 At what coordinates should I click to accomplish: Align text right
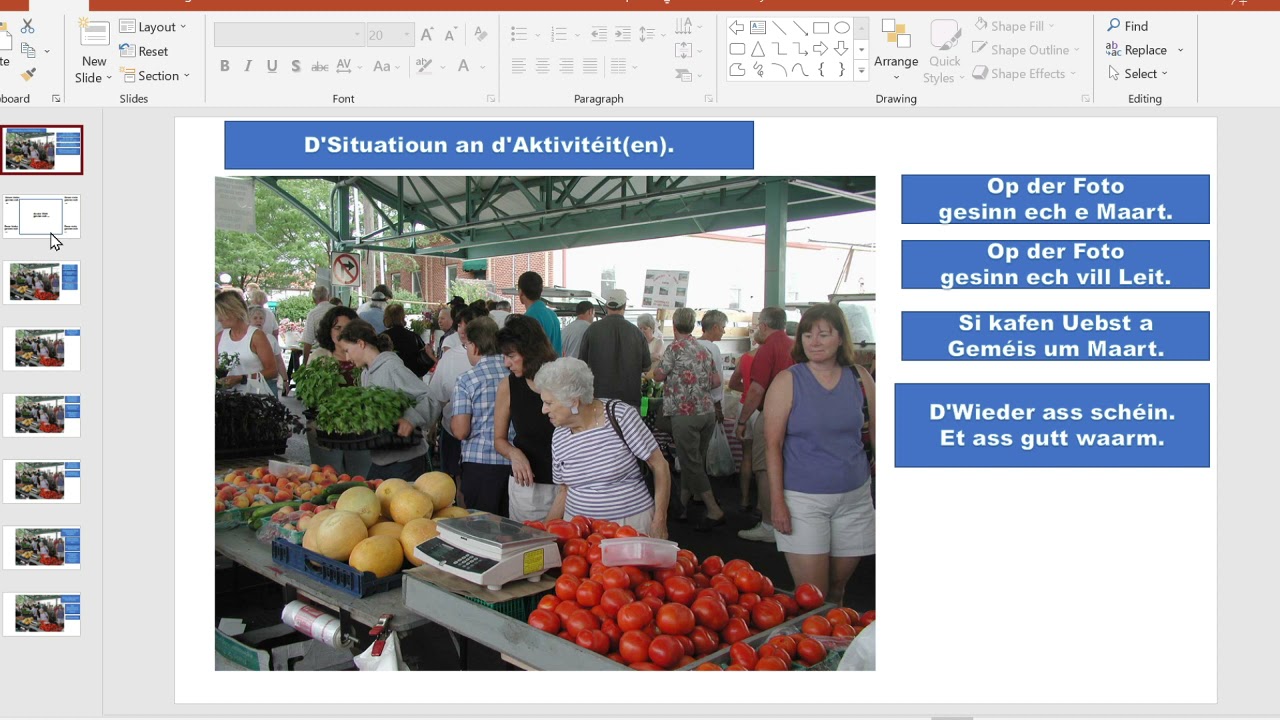coord(566,66)
